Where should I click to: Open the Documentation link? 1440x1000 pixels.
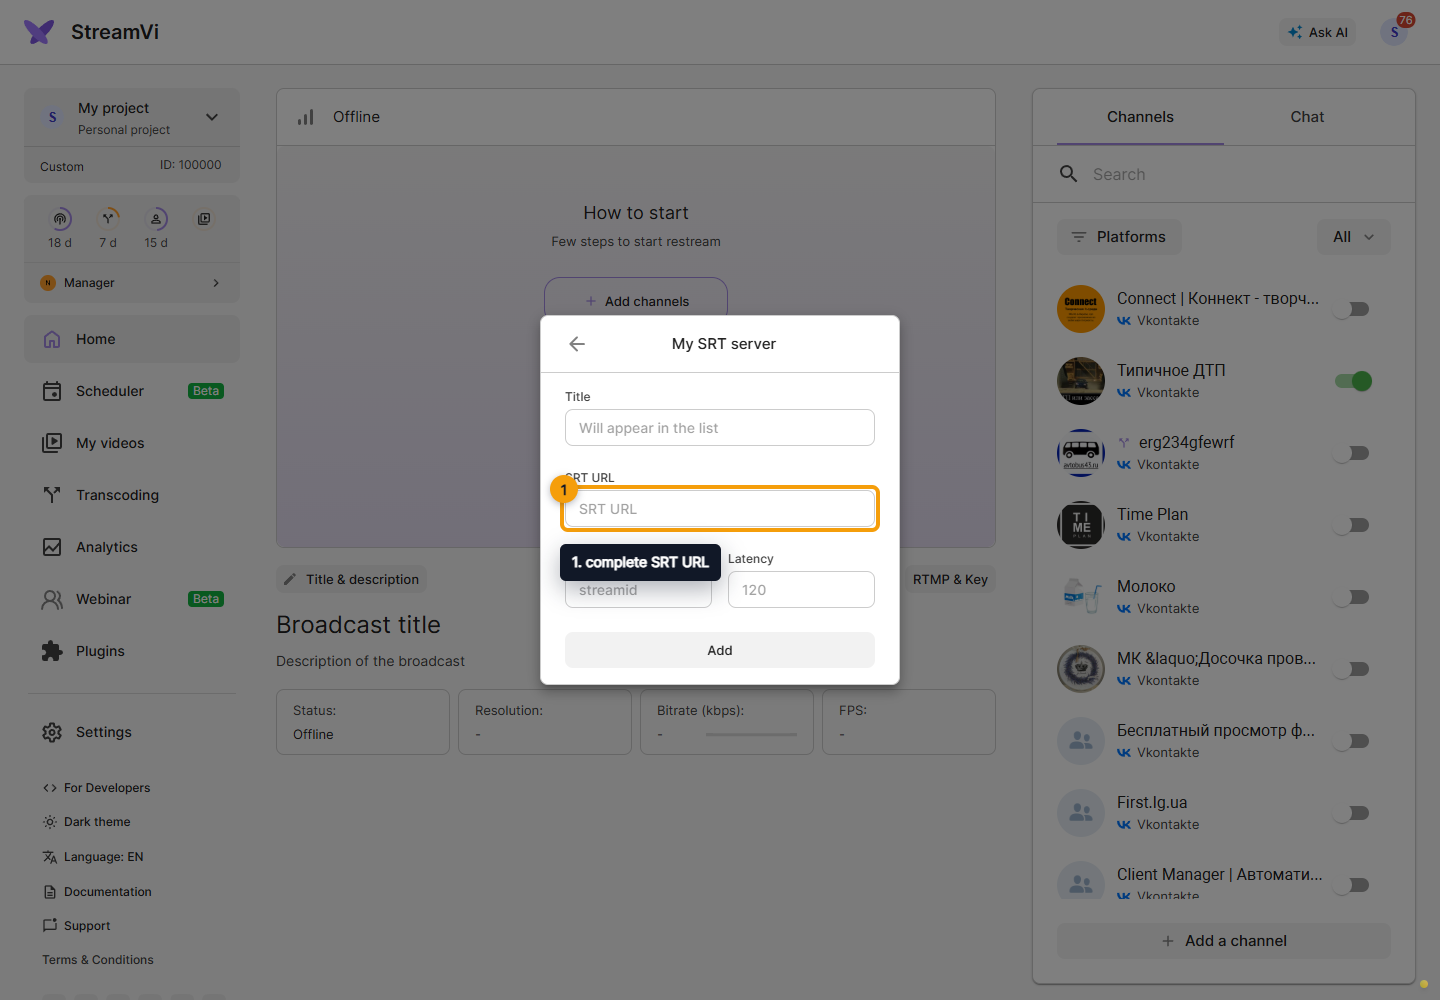(x=98, y=892)
